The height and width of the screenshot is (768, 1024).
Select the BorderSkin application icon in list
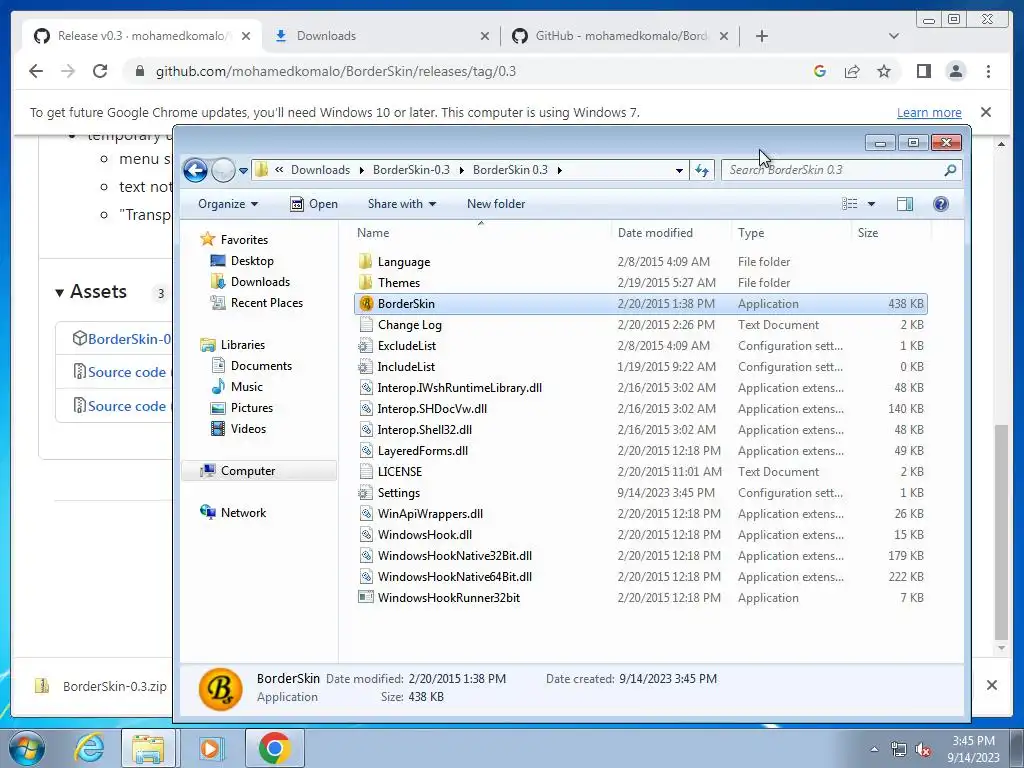coord(366,304)
